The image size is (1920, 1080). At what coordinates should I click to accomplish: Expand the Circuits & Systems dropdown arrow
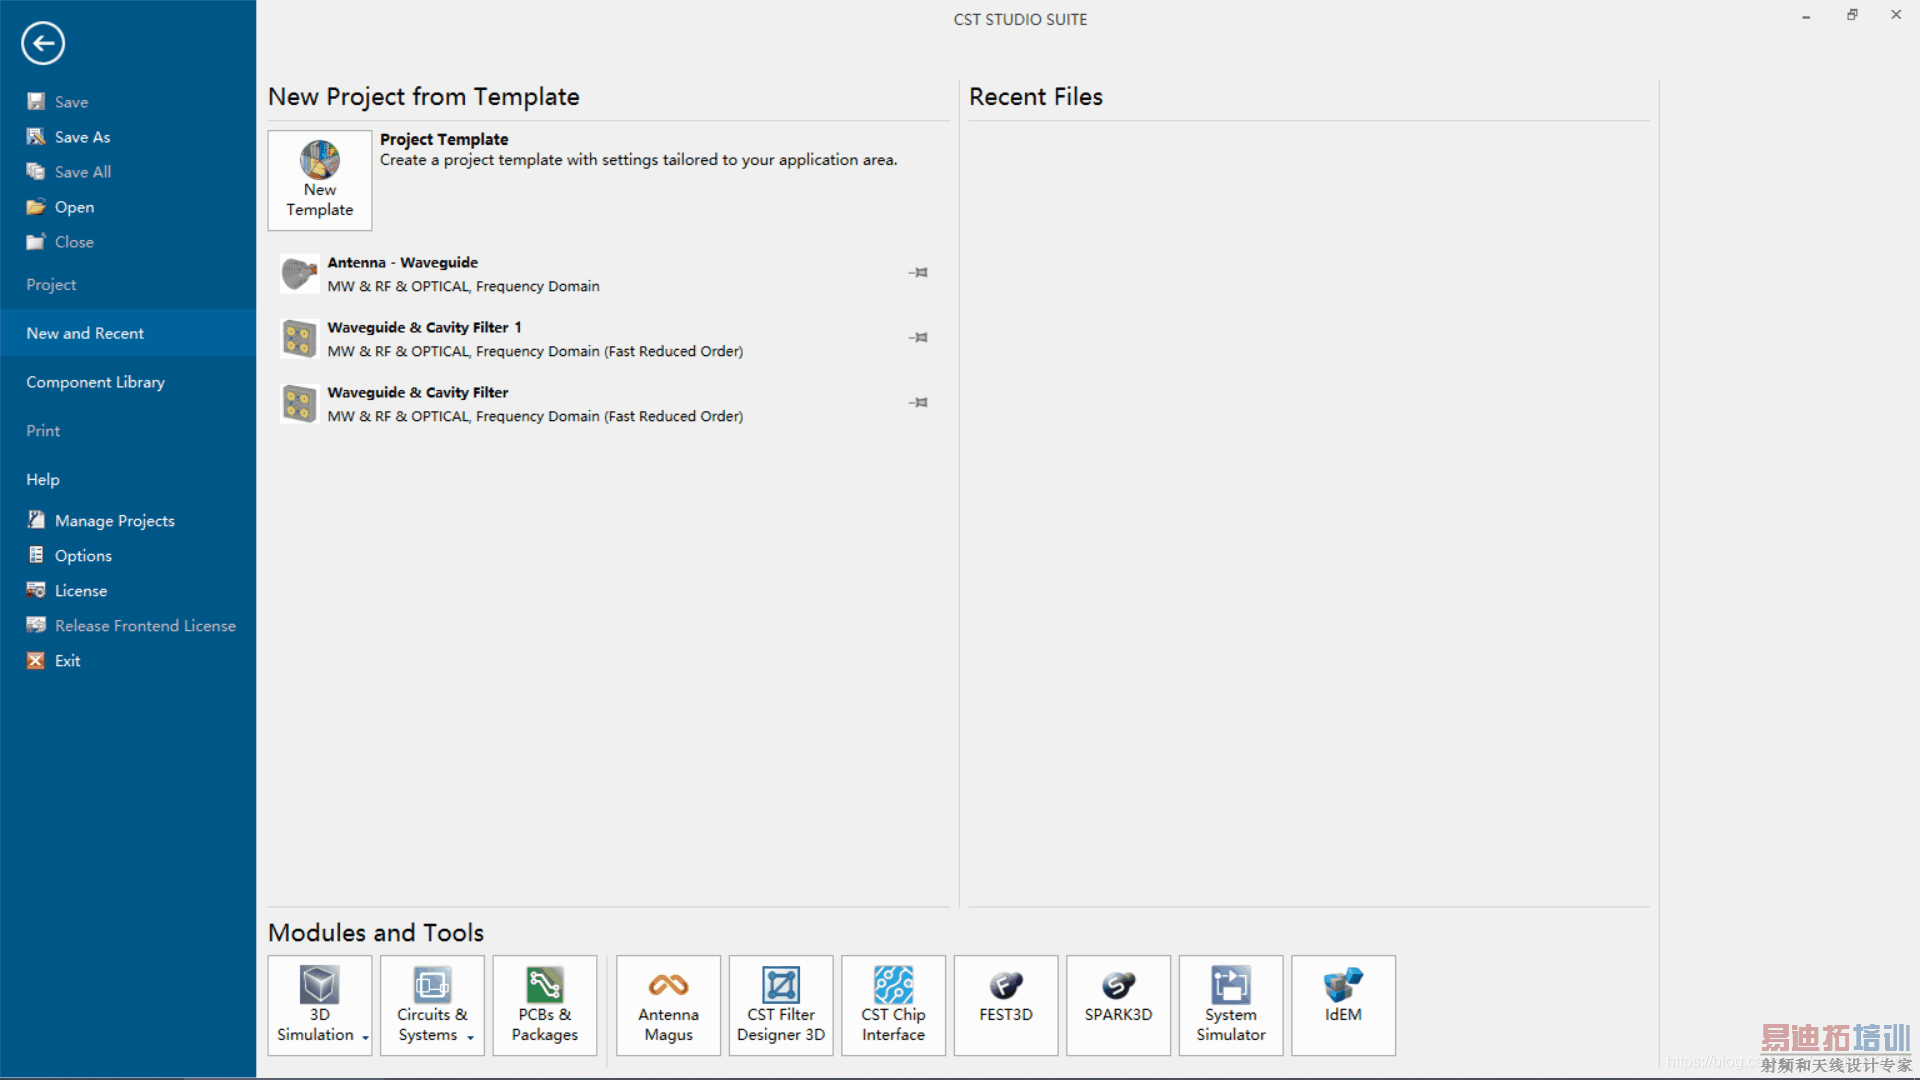(x=471, y=1037)
